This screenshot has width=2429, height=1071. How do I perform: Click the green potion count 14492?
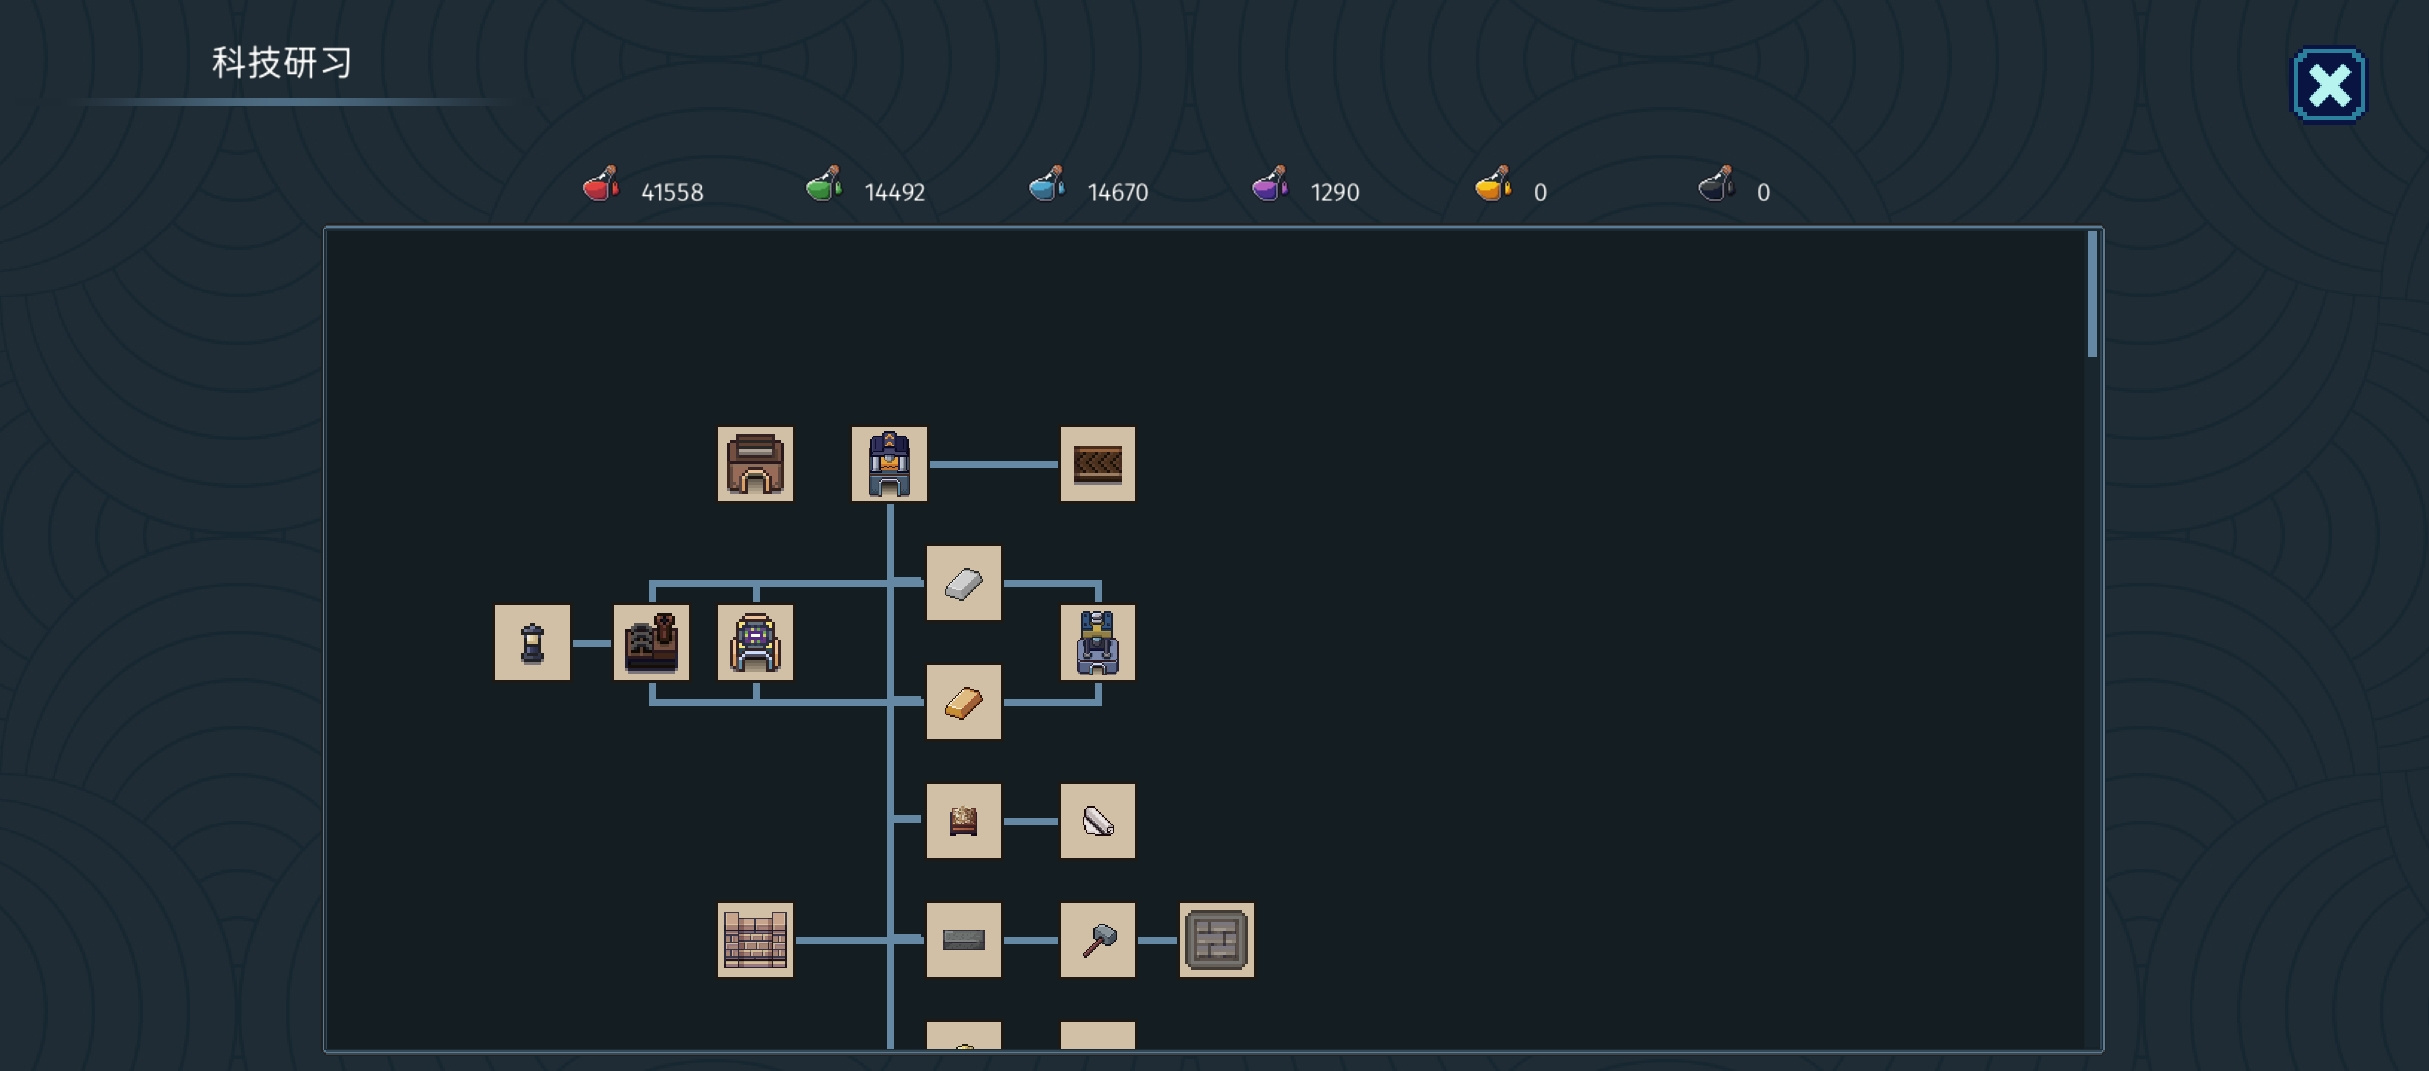pos(895,192)
